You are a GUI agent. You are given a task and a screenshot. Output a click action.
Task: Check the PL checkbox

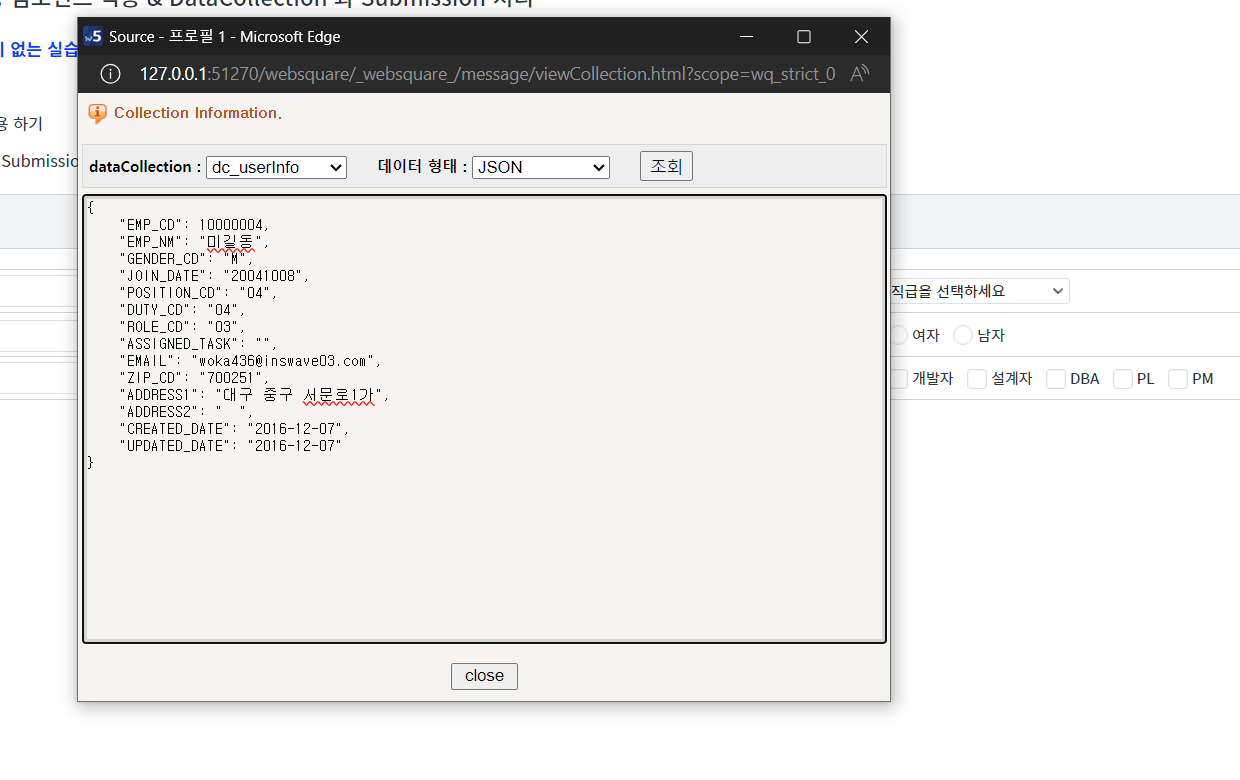pos(1123,379)
